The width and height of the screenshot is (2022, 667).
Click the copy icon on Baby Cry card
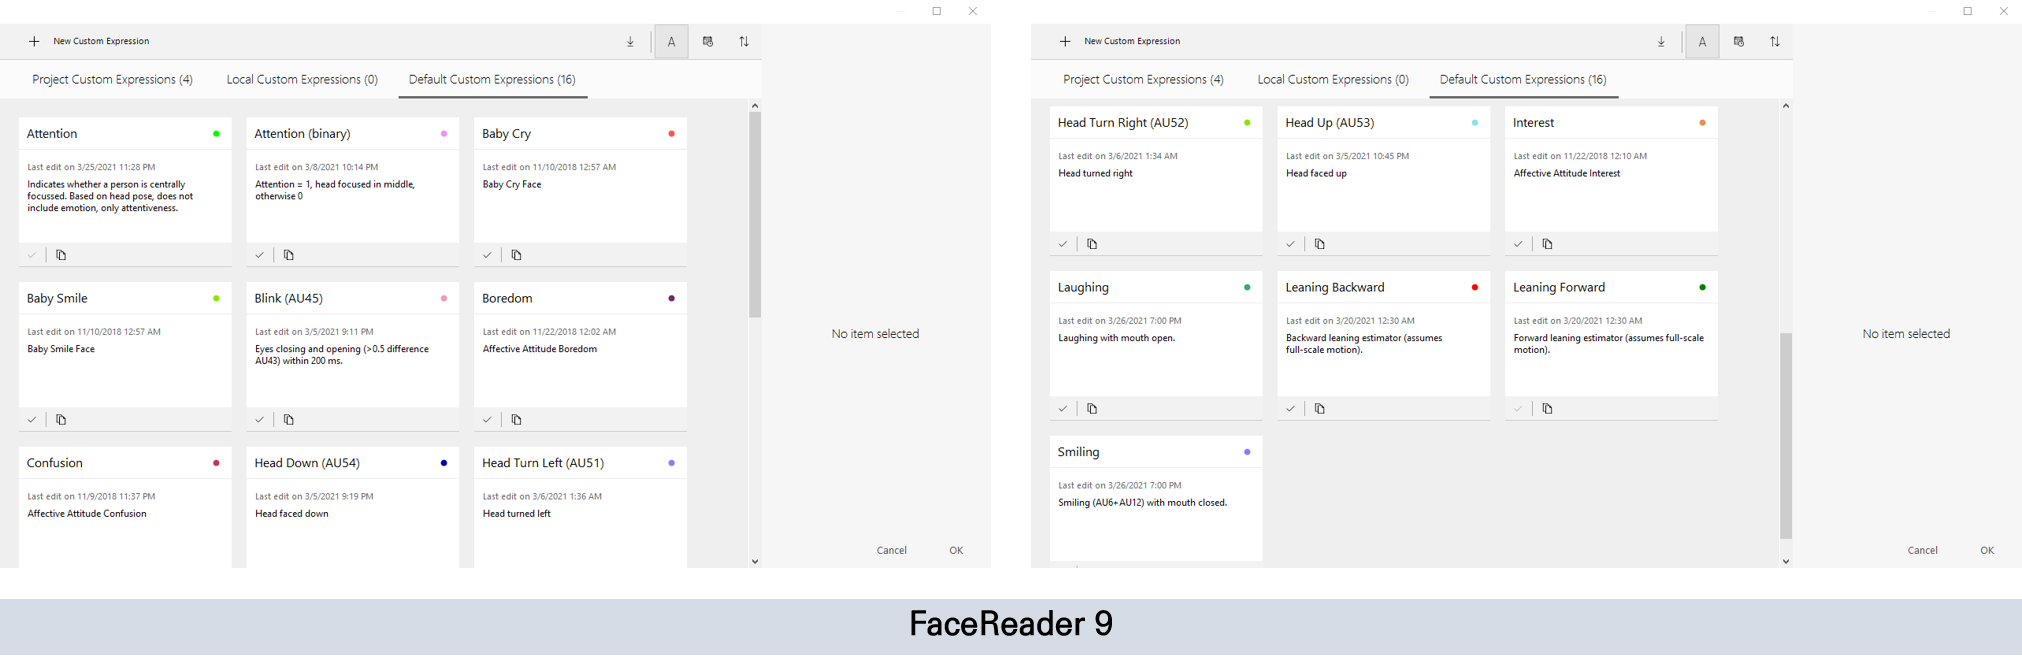pyautogui.click(x=517, y=255)
